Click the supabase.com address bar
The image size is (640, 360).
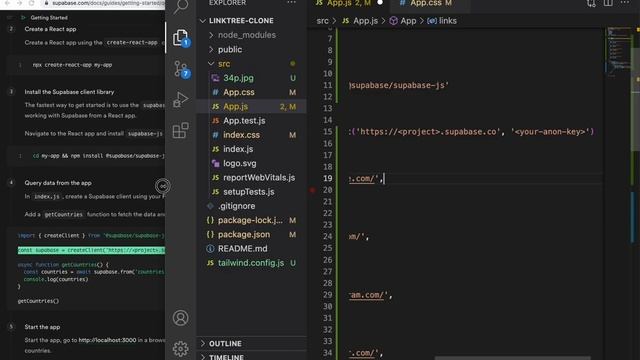click(104, 3)
